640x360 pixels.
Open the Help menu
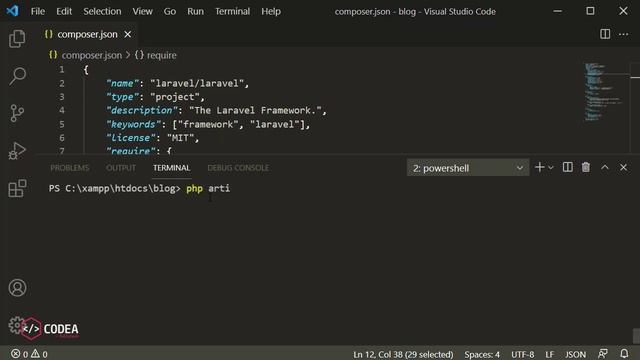click(271, 11)
